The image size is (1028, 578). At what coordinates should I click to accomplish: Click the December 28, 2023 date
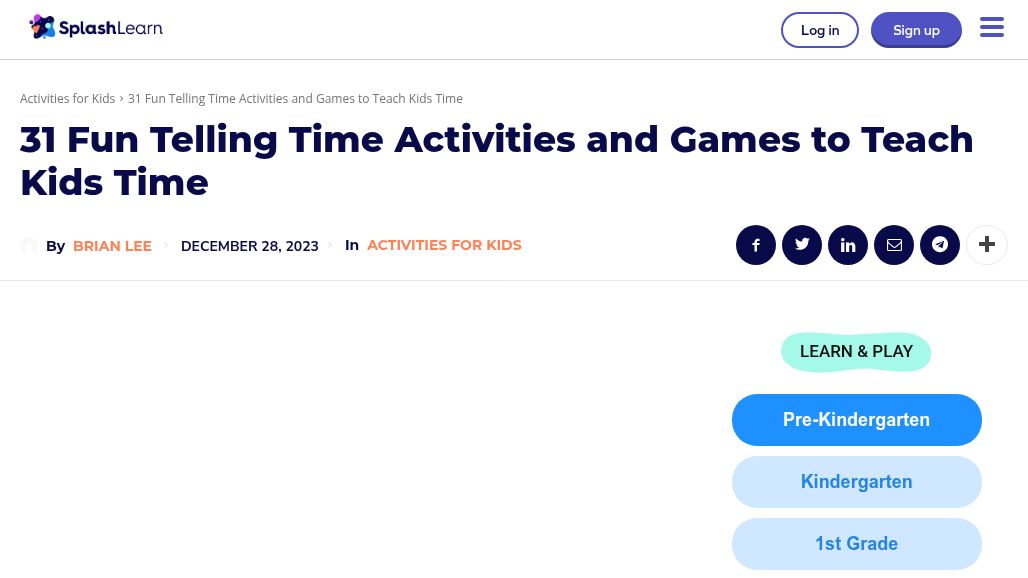pyautogui.click(x=249, y=246)
